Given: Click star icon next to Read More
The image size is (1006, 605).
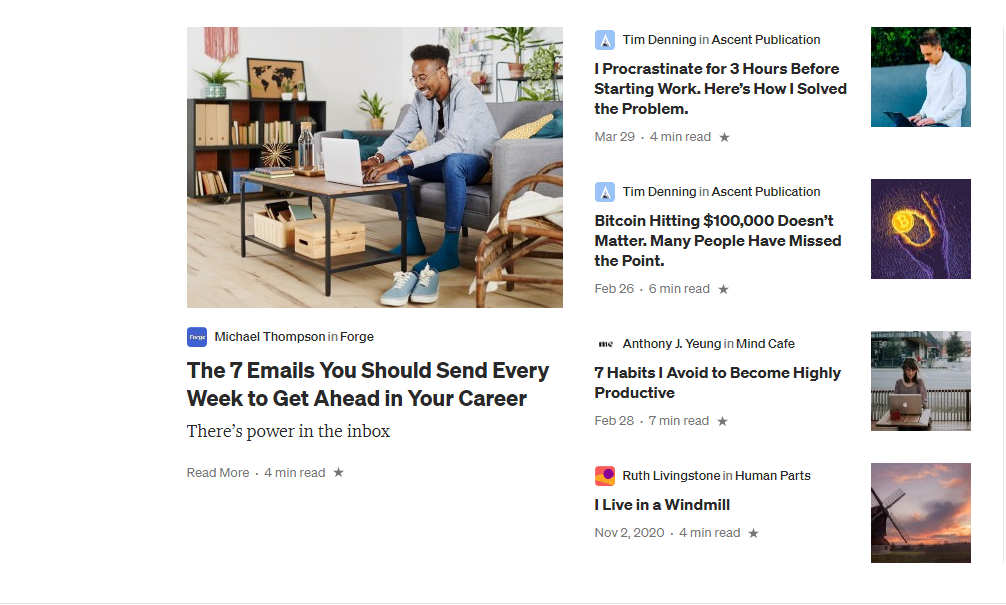Looking at the screenshot, I should coord(338,473).
